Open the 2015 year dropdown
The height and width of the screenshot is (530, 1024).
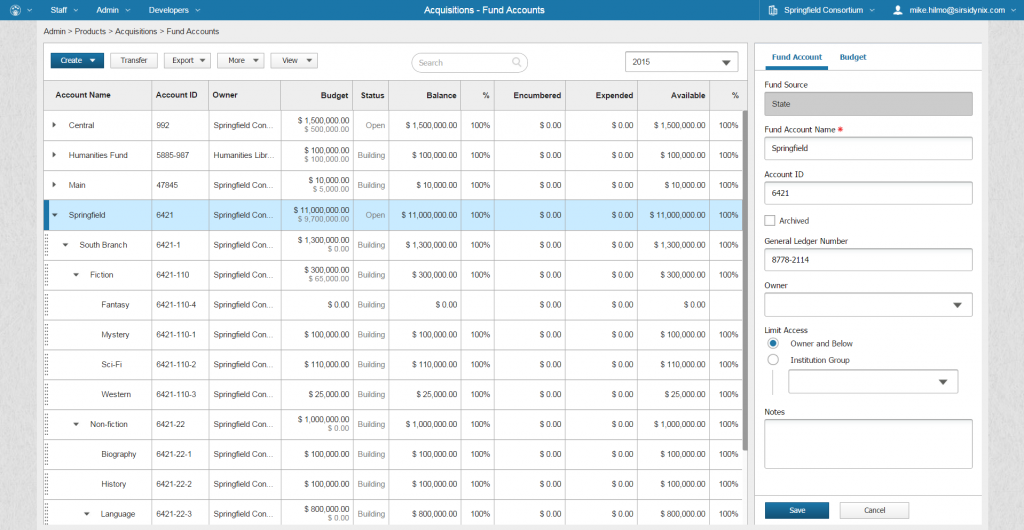coord(682,62)
